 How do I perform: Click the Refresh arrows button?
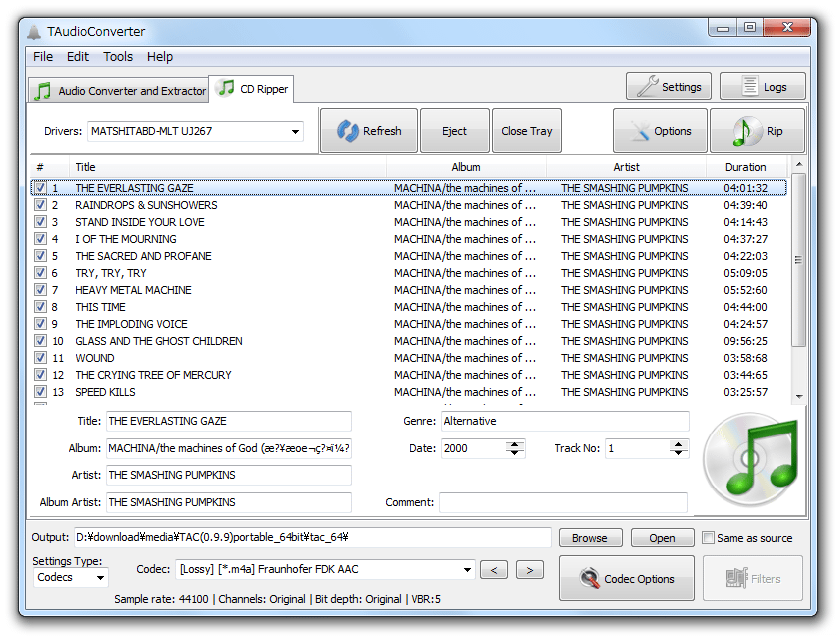[369, 131]
